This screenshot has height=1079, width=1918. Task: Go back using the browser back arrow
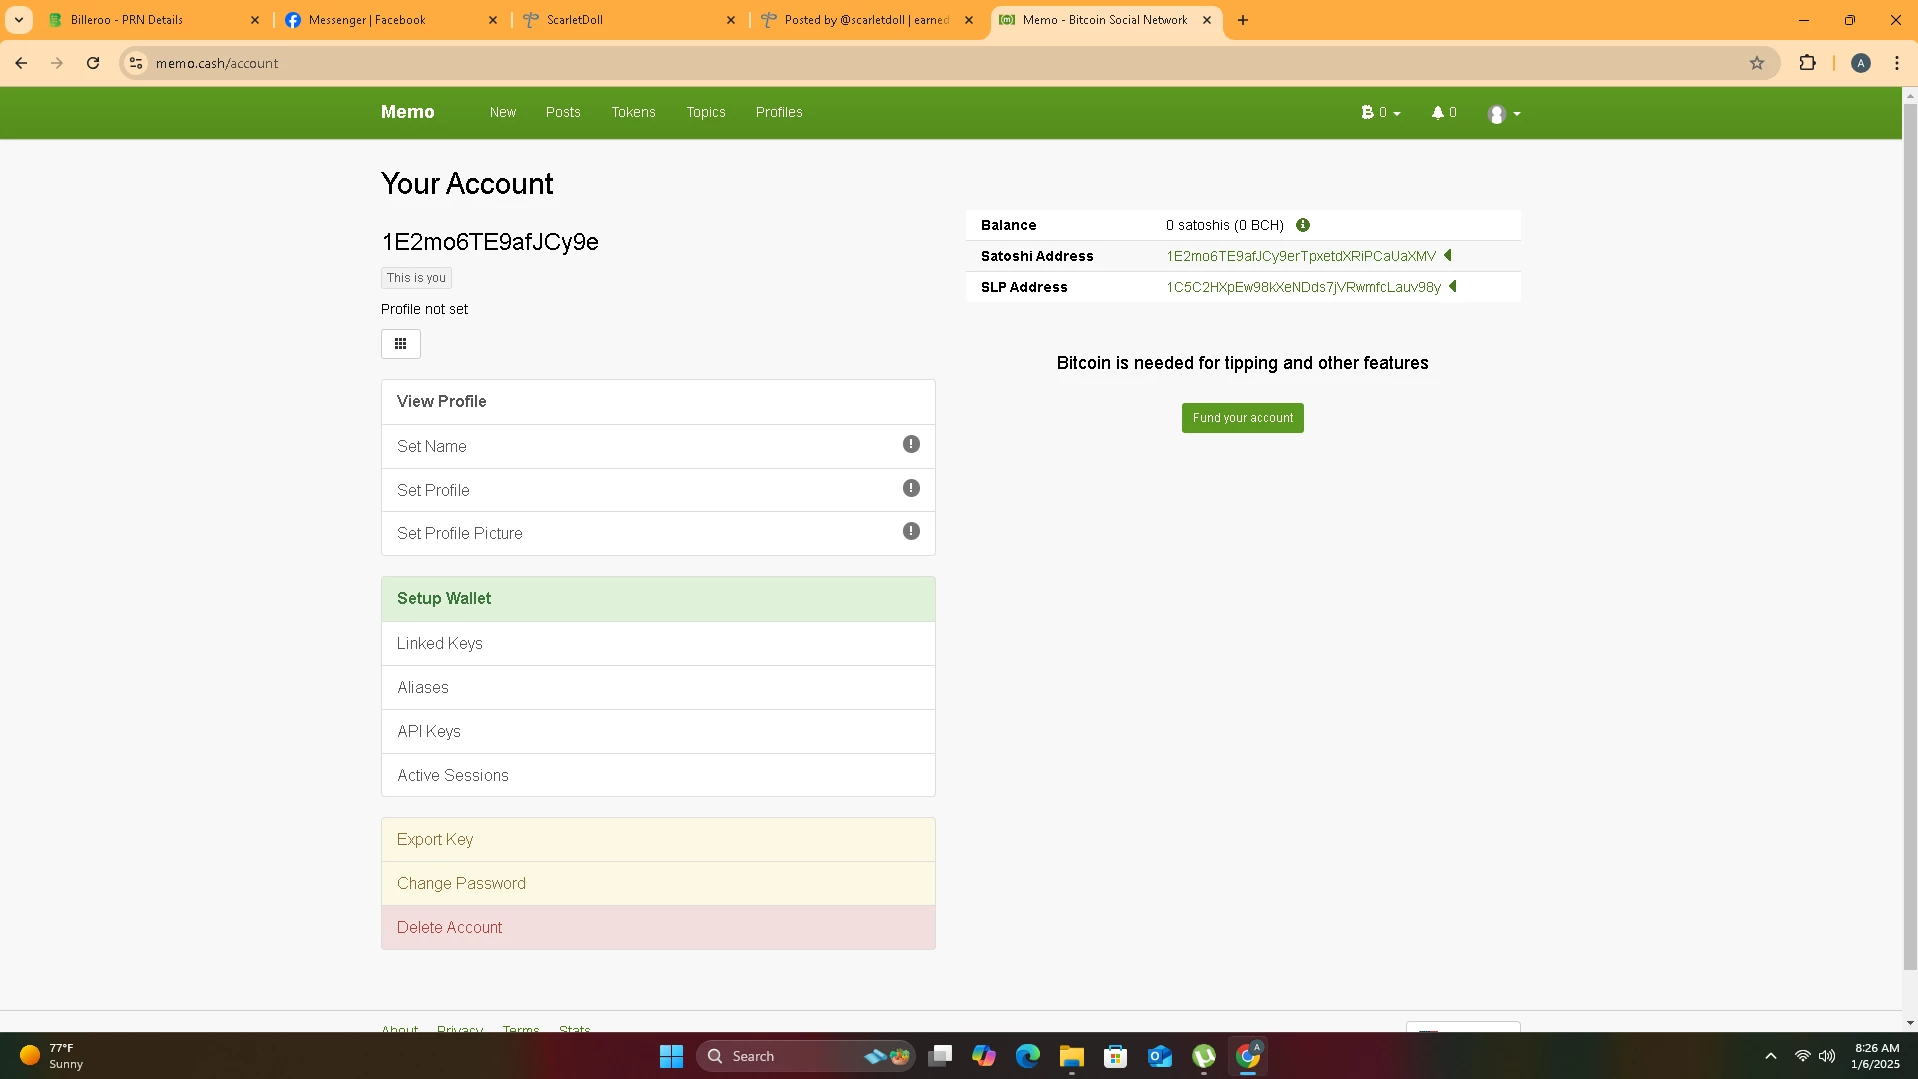pos(21,63)
